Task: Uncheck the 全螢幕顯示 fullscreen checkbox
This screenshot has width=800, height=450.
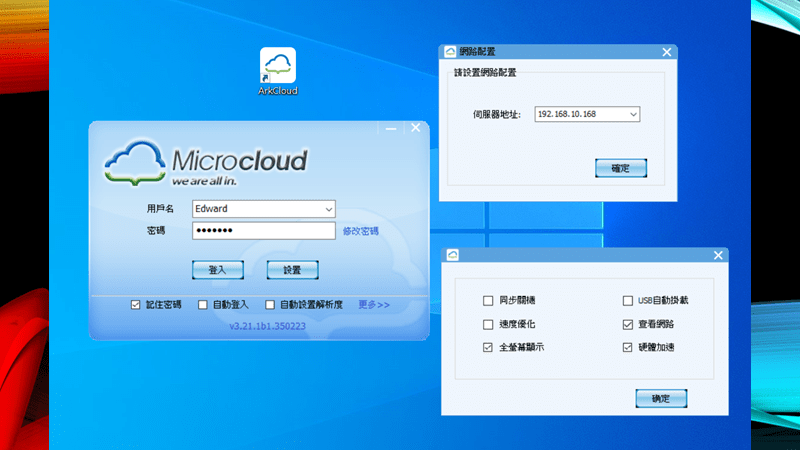Action: point(488,347)
